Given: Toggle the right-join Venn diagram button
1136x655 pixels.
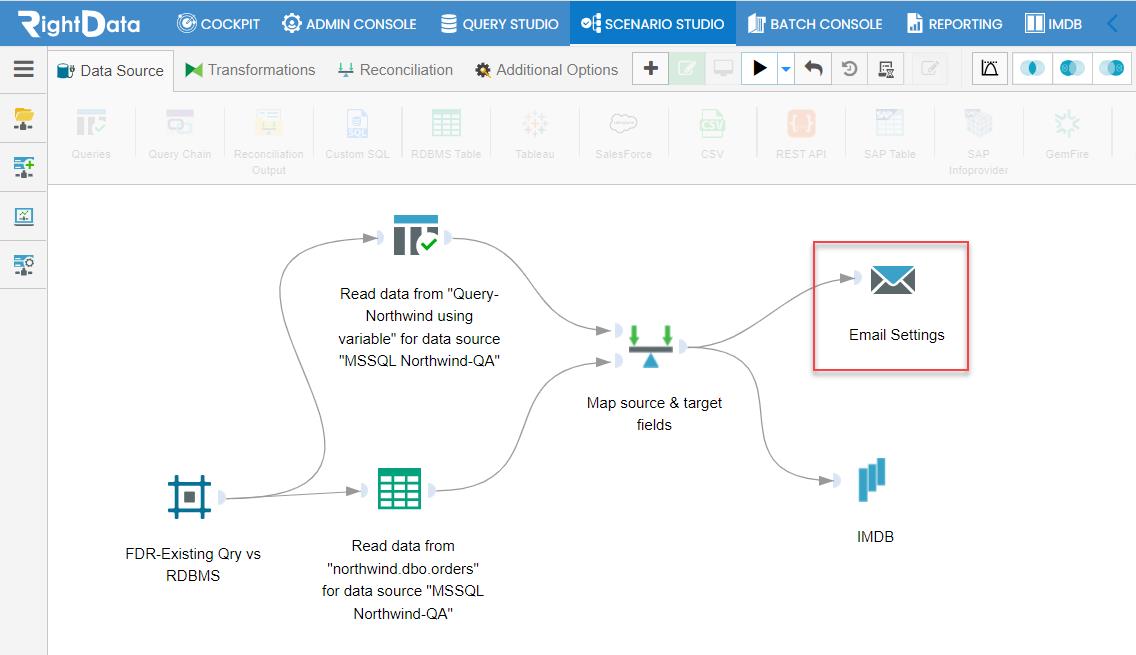Looking at the screenshot, I should point(1111,69).
